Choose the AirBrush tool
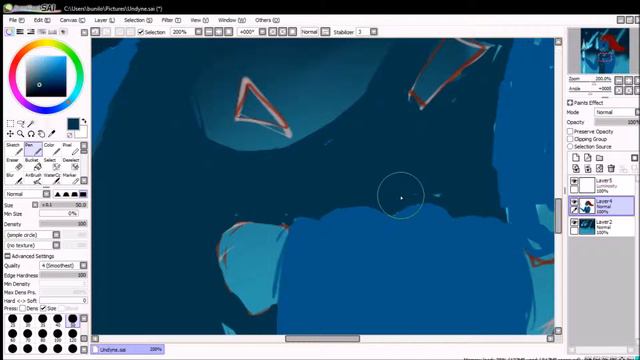640x360 pixels. tap(33, 179)
